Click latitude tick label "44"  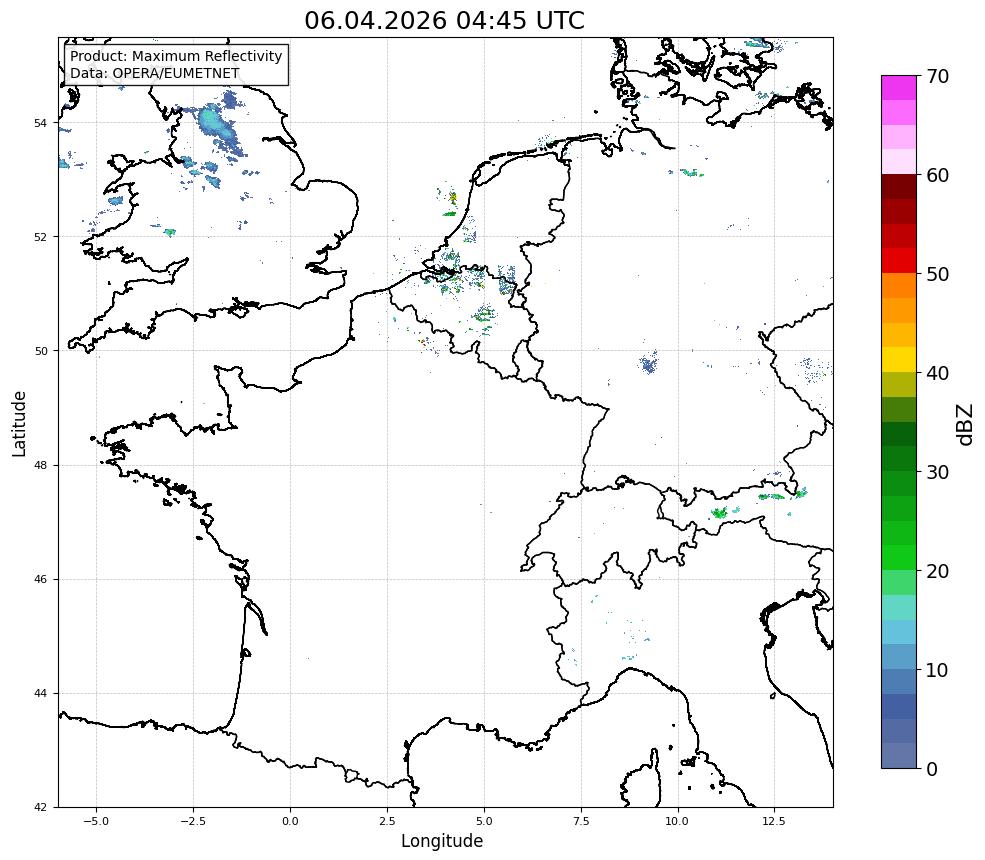[x=40, y=694]
